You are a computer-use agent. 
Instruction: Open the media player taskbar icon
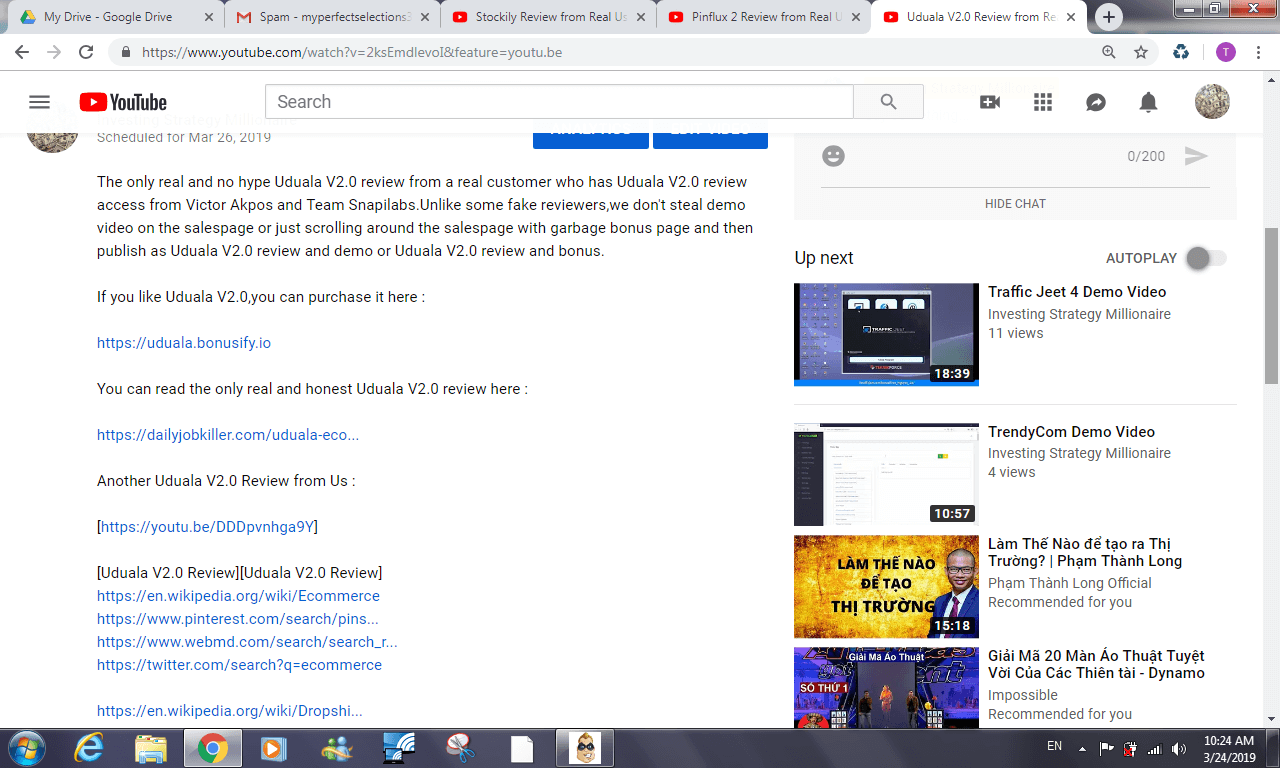[272, 748]
